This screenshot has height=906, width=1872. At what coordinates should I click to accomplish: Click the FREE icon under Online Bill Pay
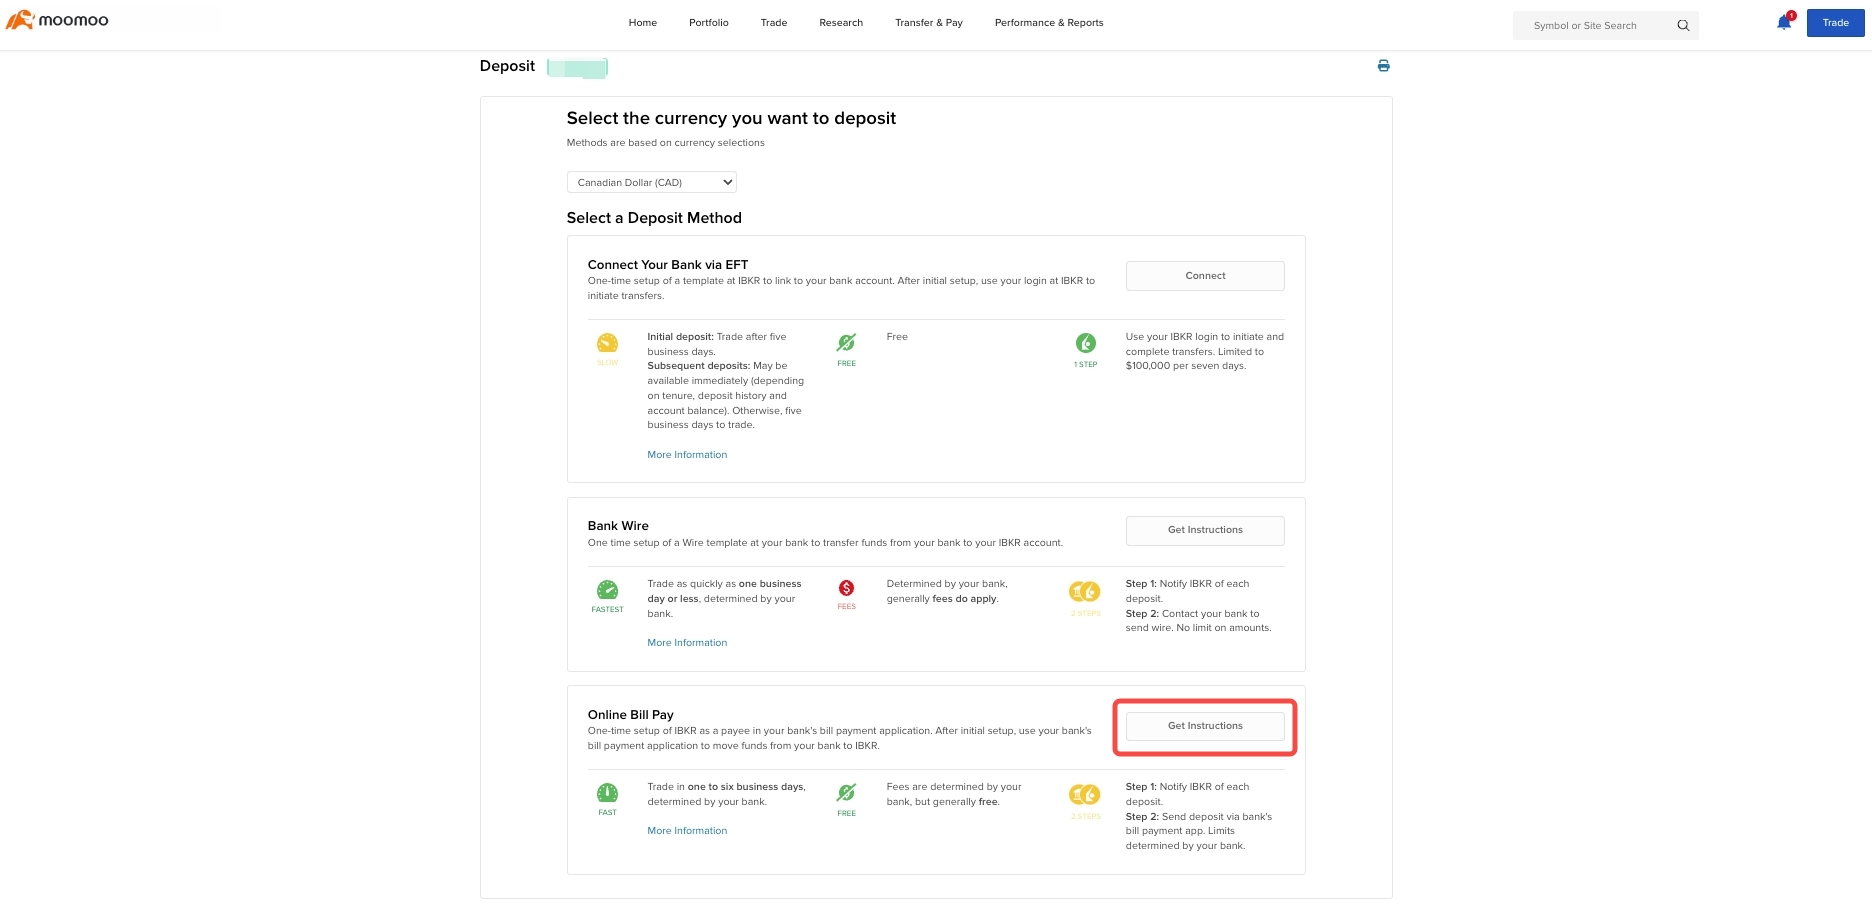846,793
